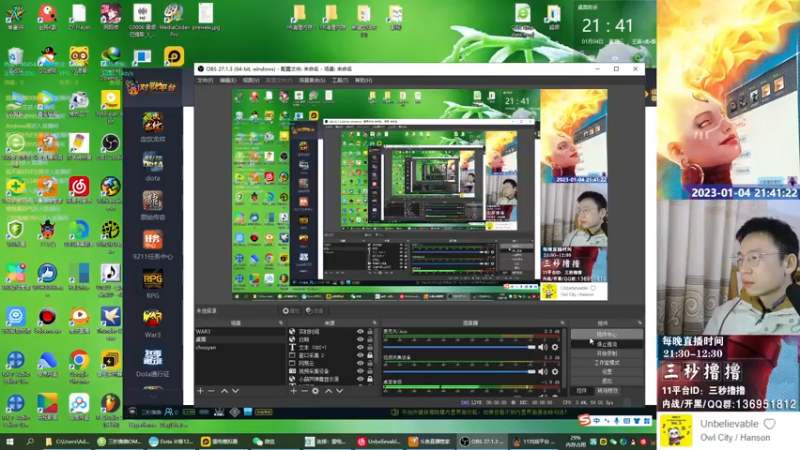
Task: Click the NetEase Cloud Music desktop icon
Action: click(x=79, y=190)
